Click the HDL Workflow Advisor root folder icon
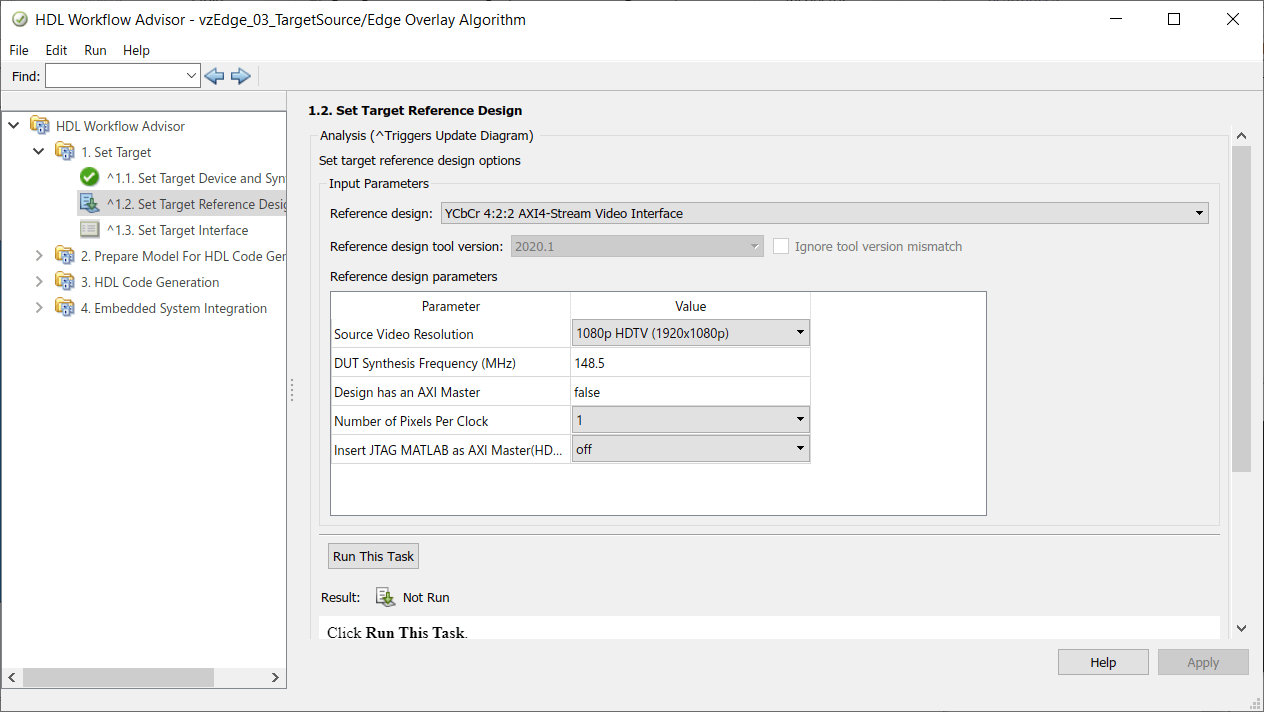This screenshot has height=712, width=1264. point(40,126)
